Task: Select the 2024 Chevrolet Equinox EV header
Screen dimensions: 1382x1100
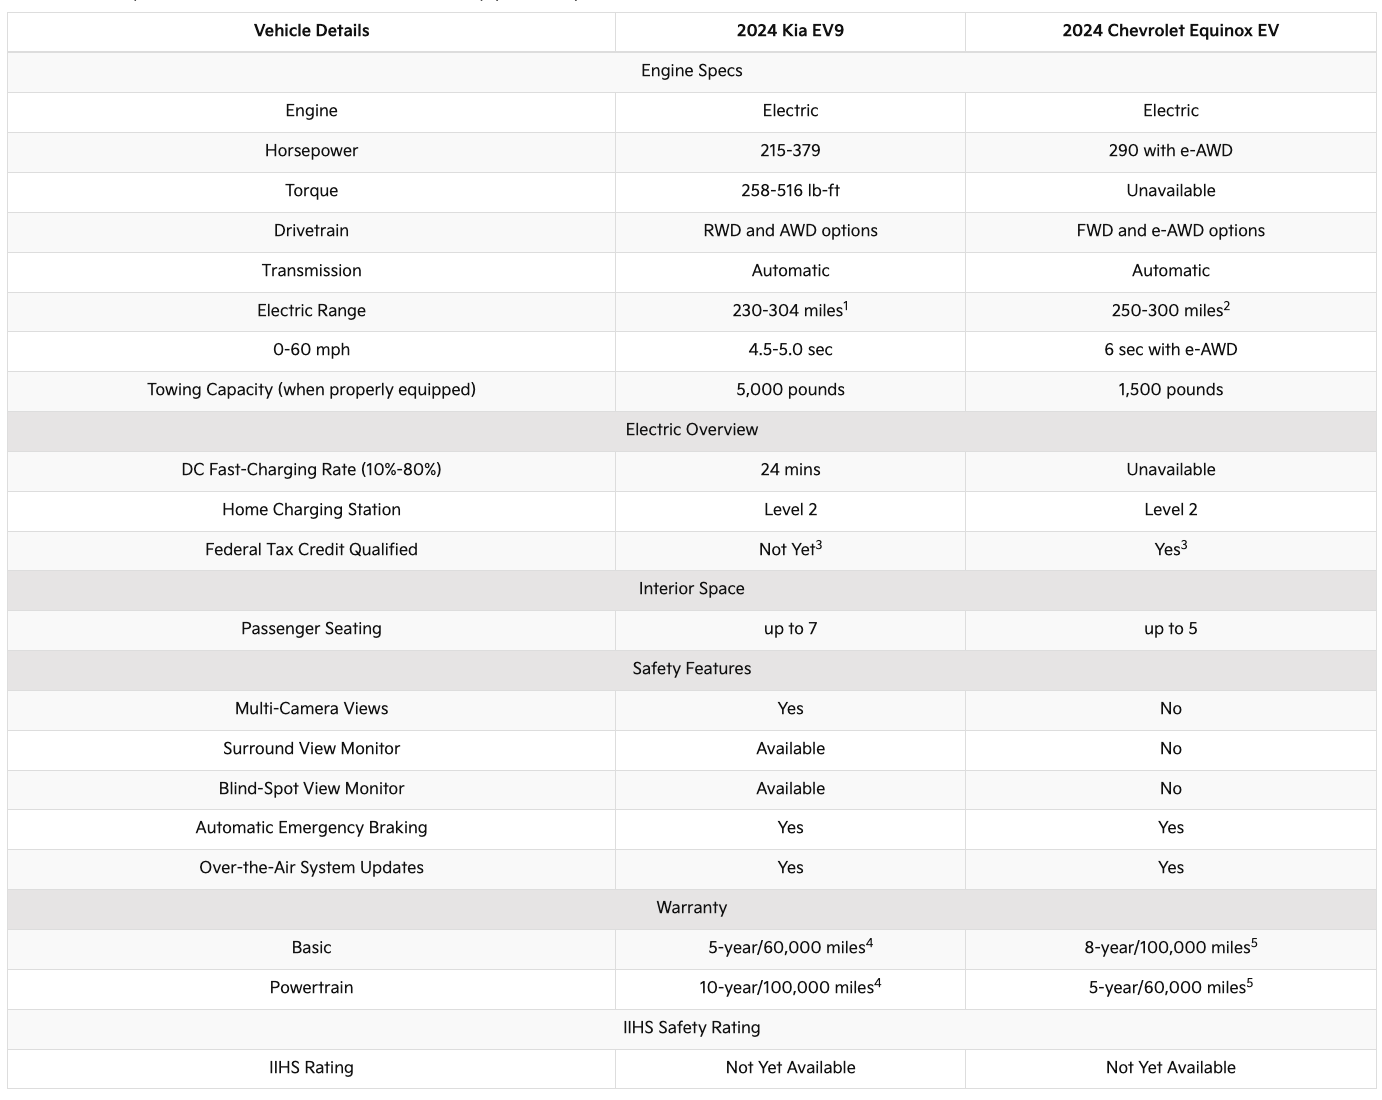Action: [x=1170, y=30]
